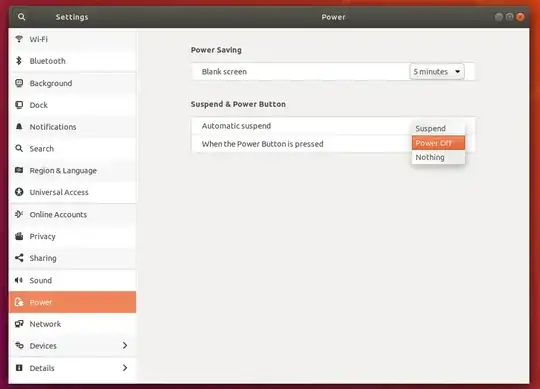Open Bluetooth settings panel
540x389 pixels.
[x=73, y=61]
